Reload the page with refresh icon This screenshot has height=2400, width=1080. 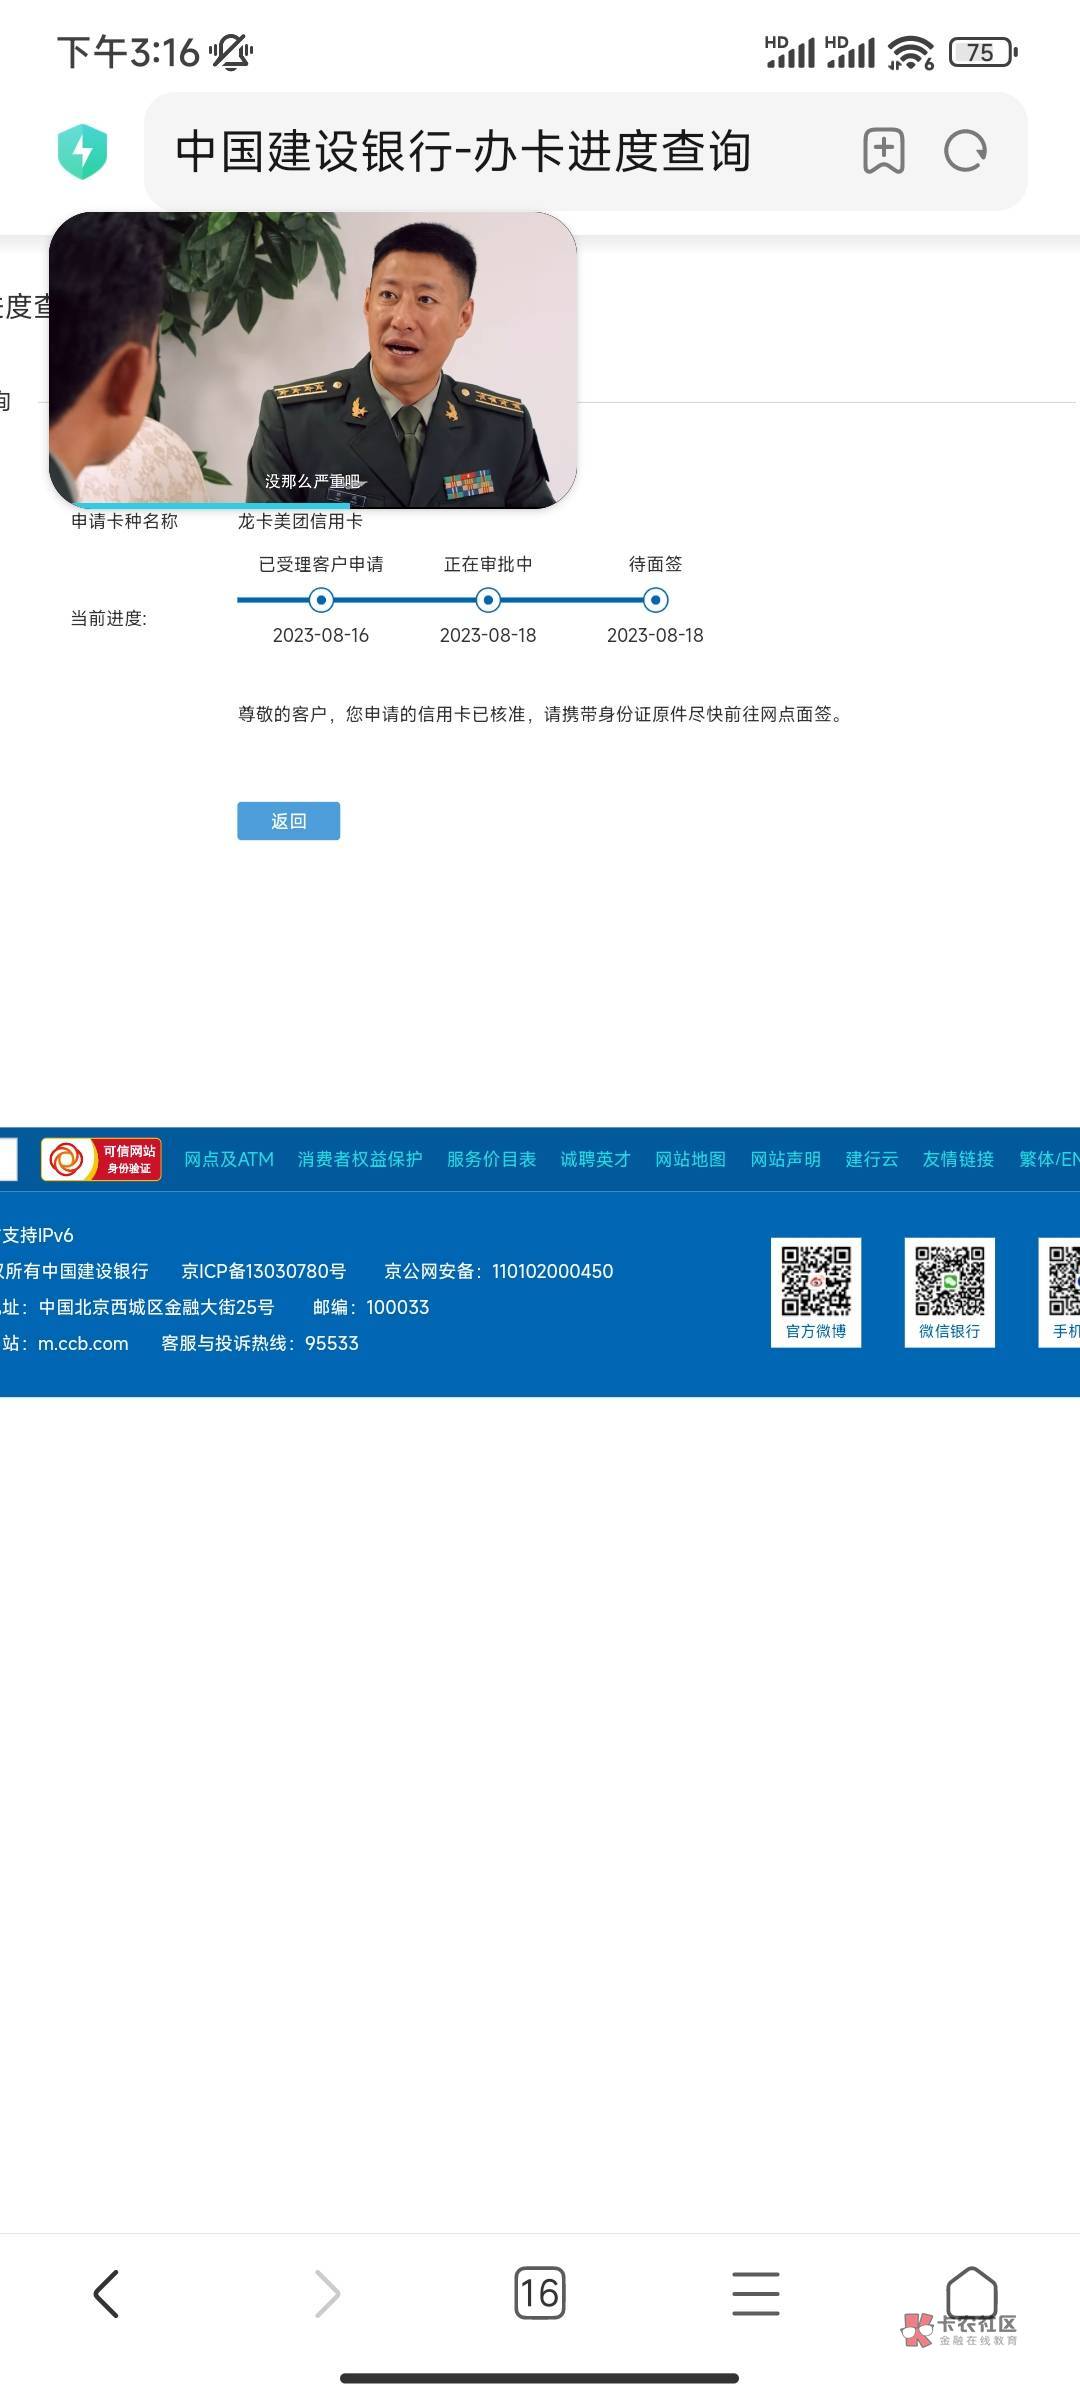click(x=965, y=152)
